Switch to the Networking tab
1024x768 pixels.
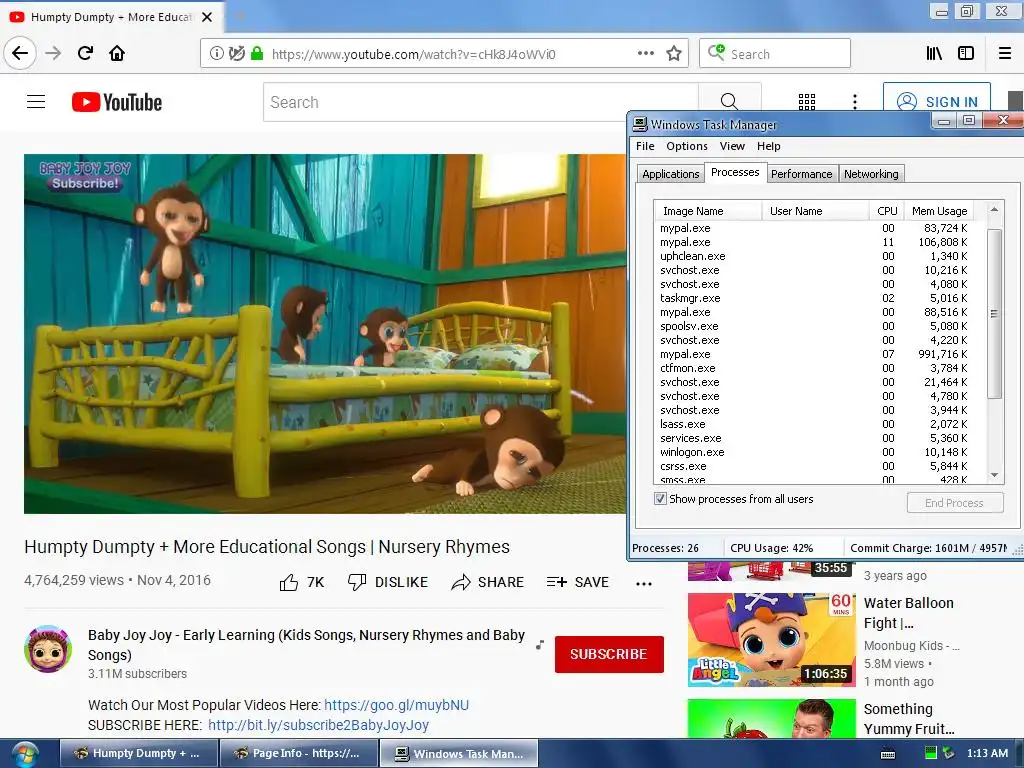coord(871,174)
